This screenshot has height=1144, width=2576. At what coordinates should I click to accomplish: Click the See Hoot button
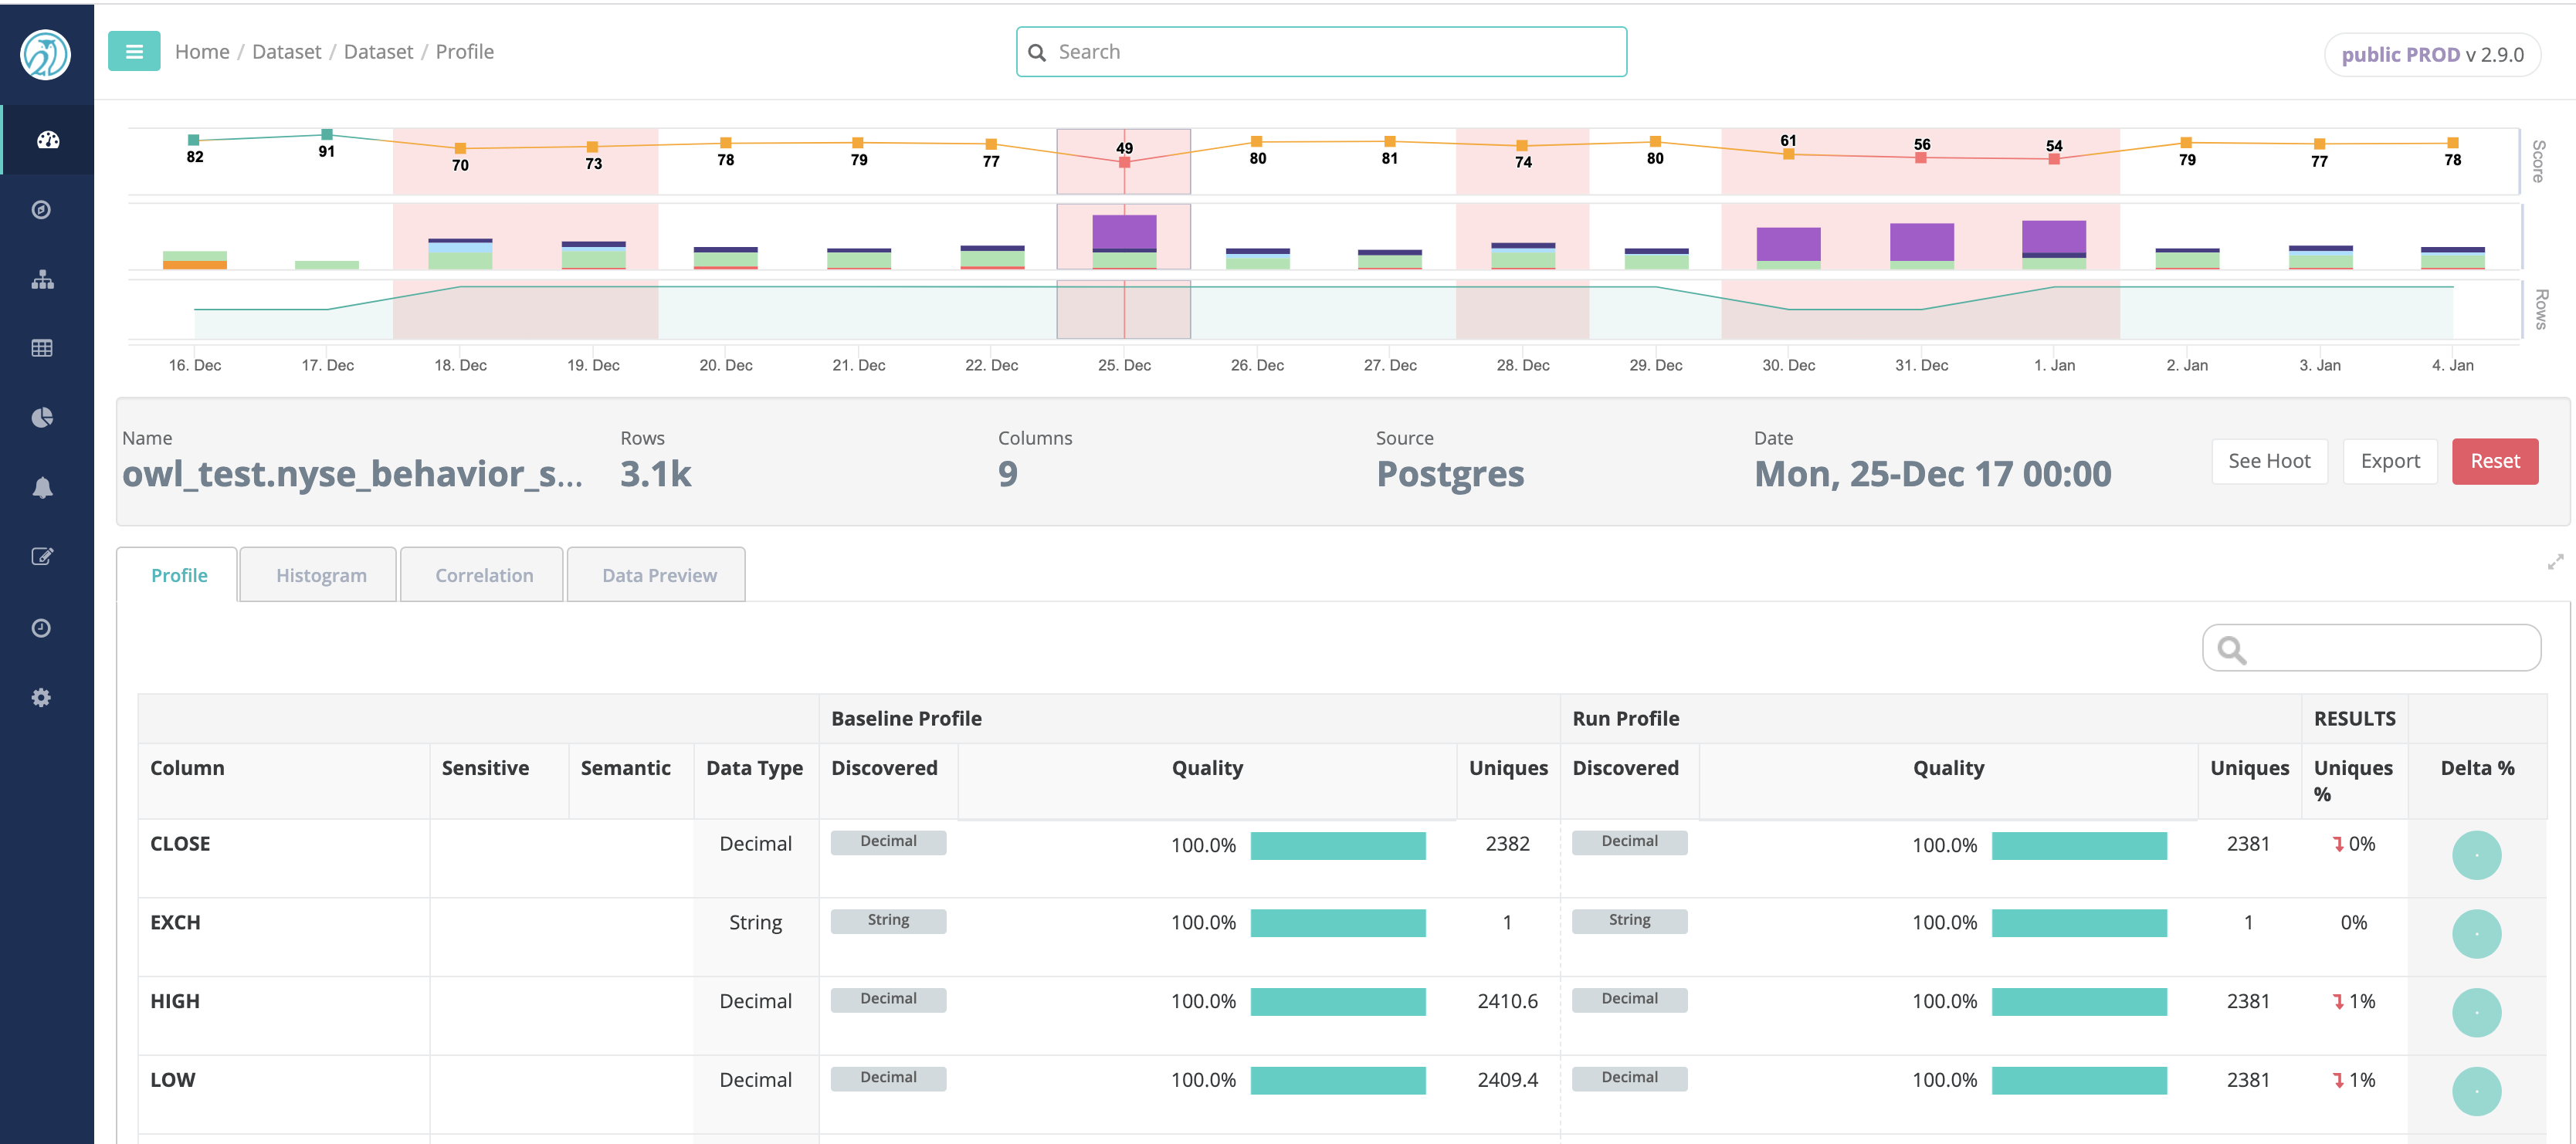pyautogui.click(x=2269, y=461)
